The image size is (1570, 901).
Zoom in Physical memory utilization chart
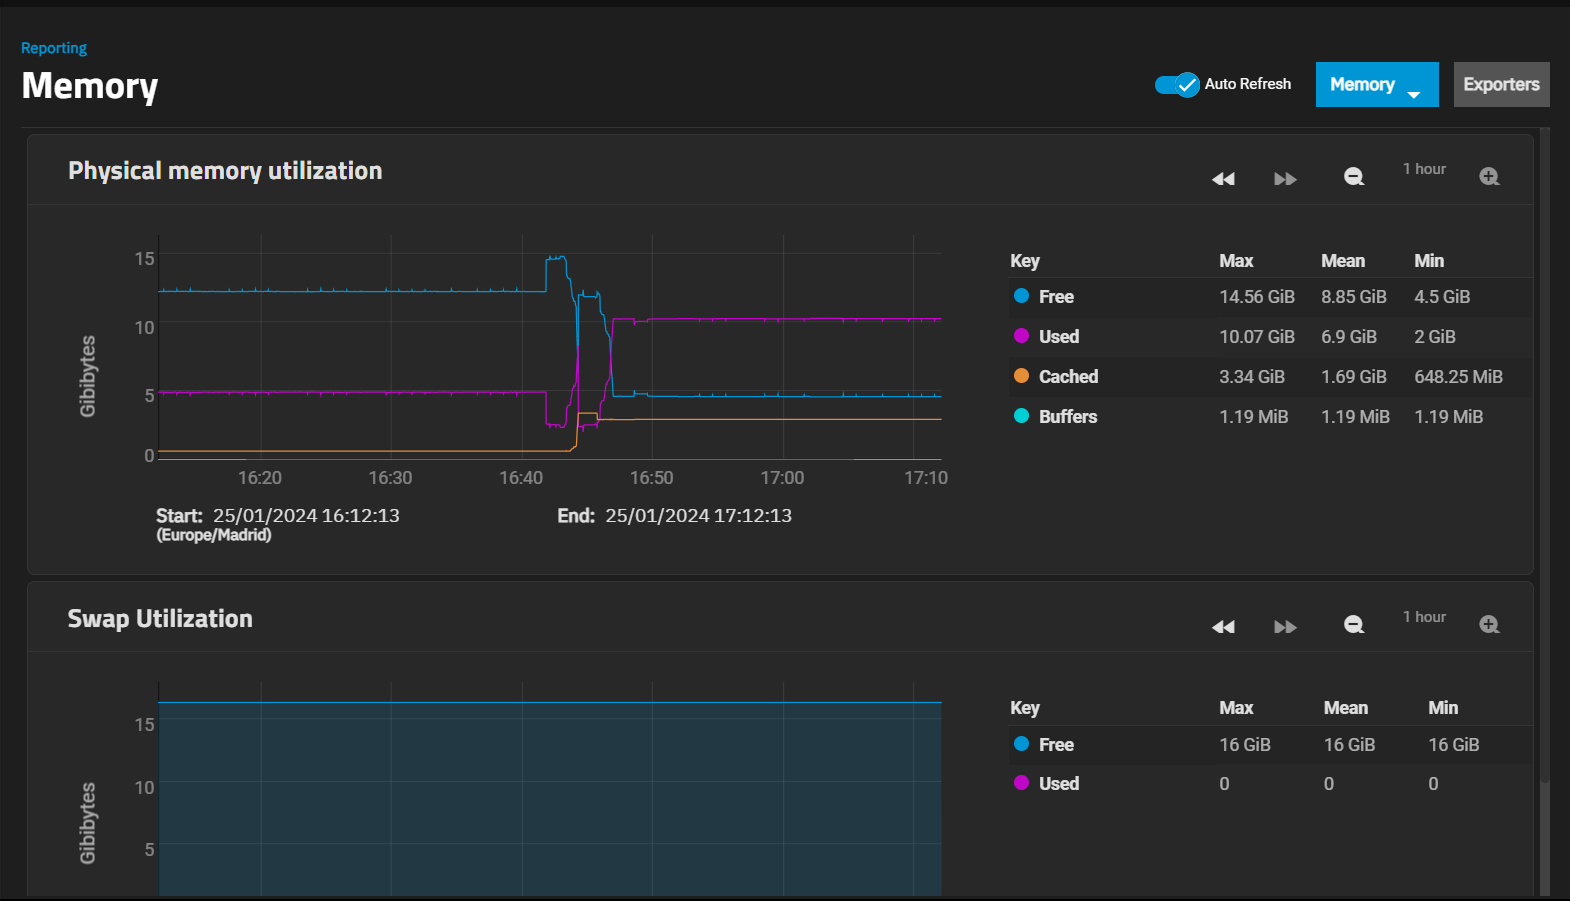tap(1489, 177)
